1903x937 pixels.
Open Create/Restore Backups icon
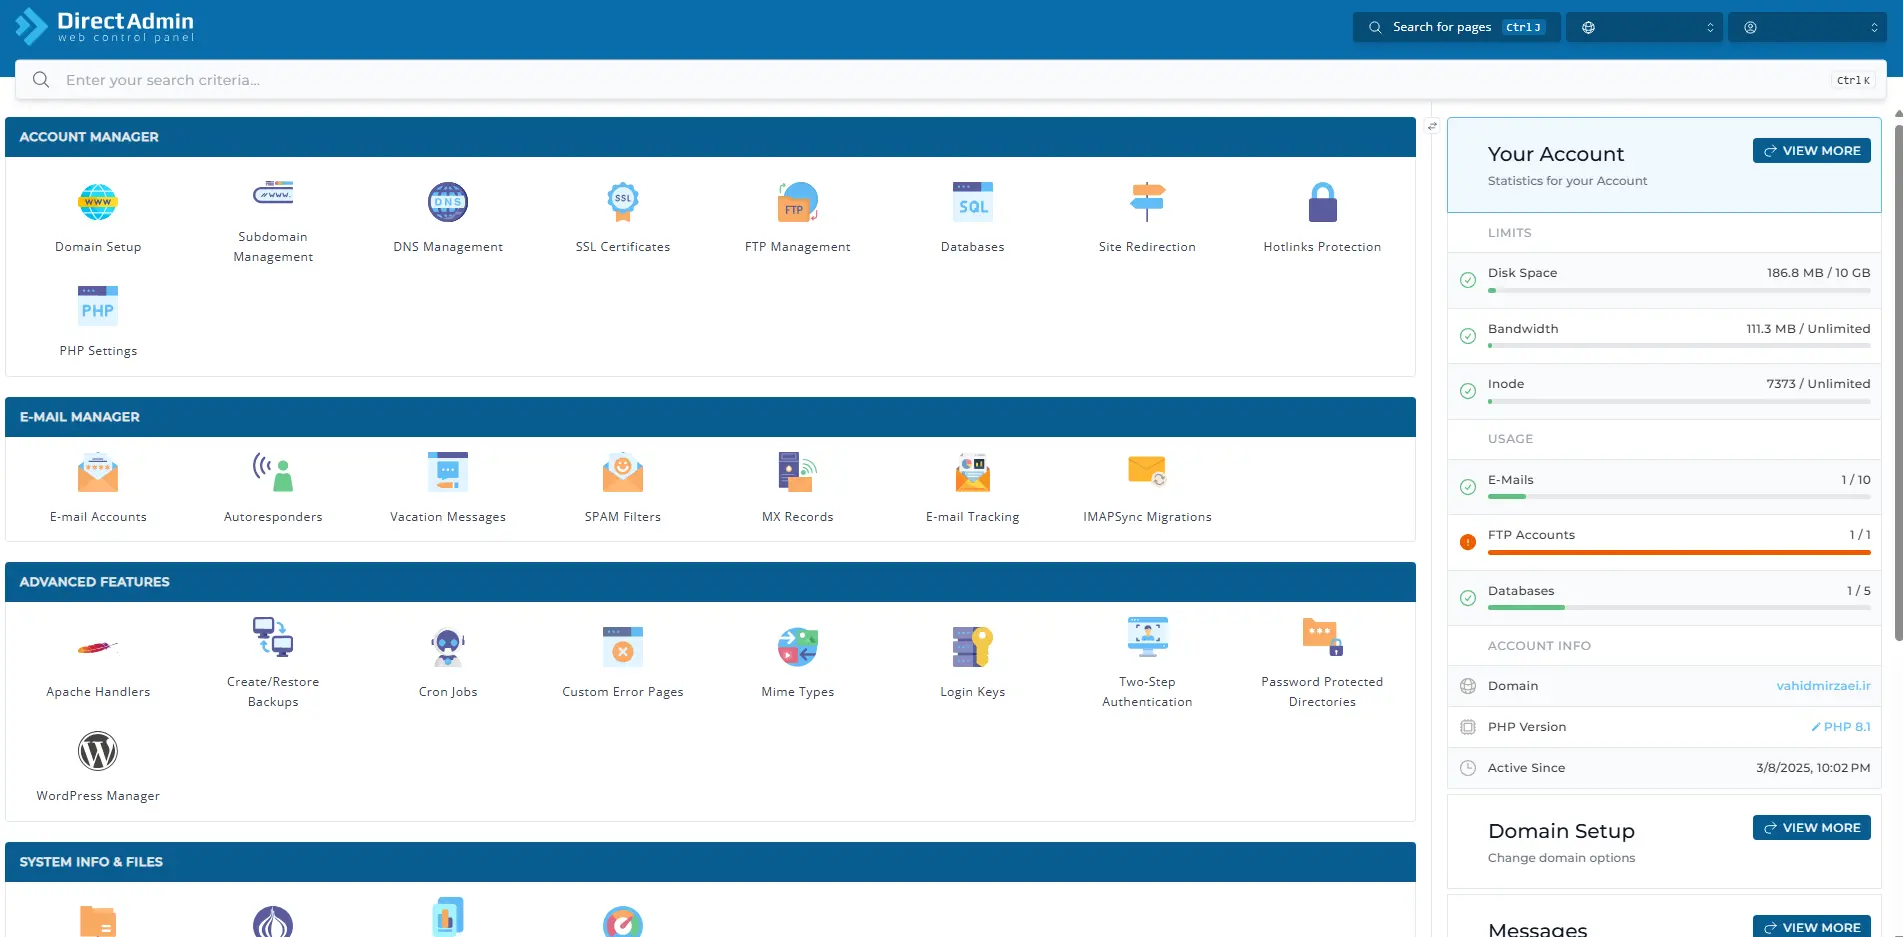273,637
